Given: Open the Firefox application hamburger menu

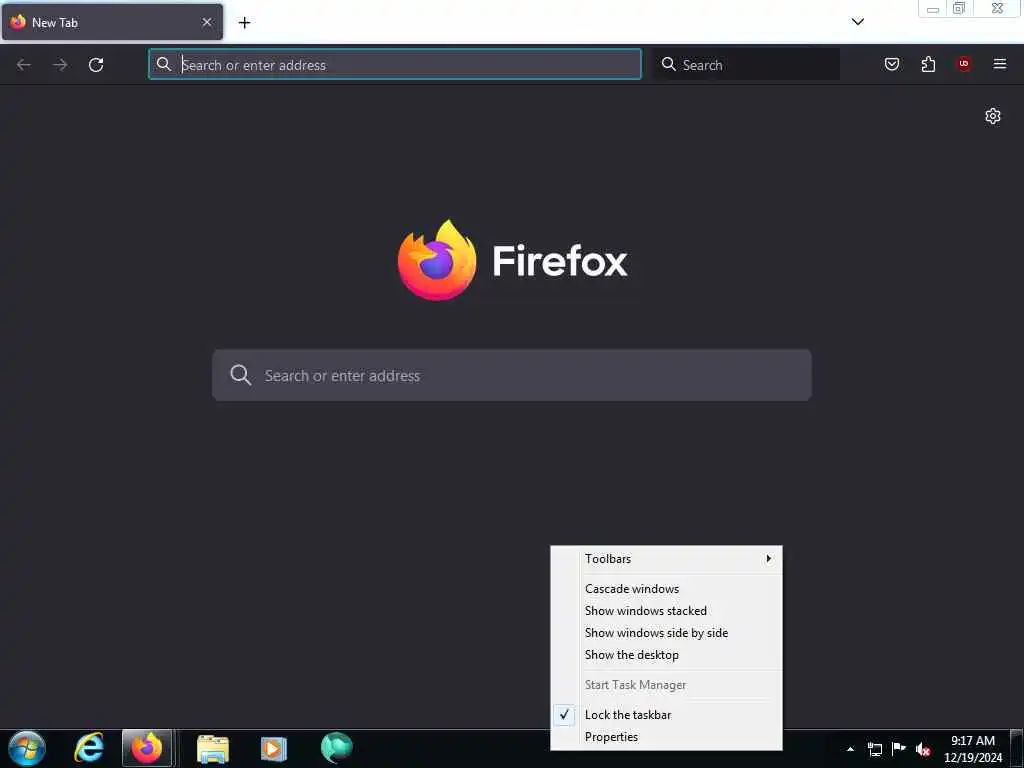Looking at the screenshot, I should click(1000, 64).
